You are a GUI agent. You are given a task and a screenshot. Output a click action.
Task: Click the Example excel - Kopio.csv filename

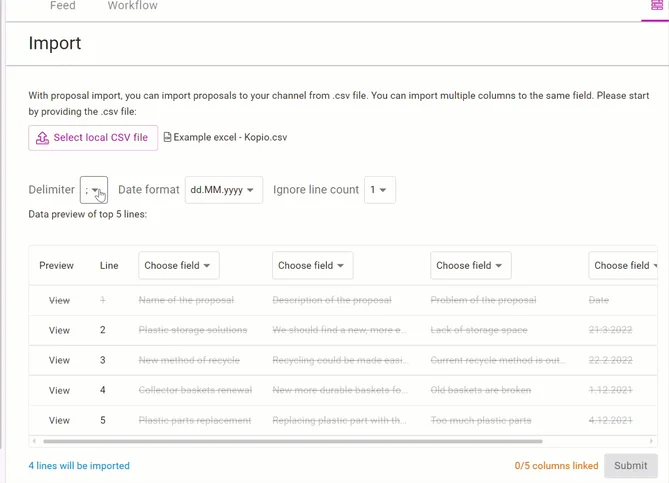tap(230, 137)
